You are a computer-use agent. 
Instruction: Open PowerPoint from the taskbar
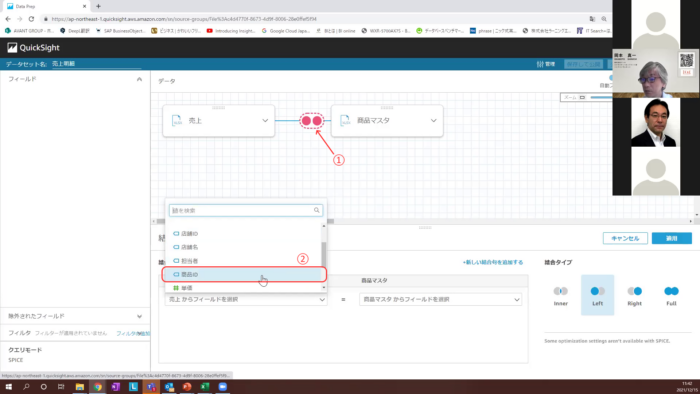187,386
